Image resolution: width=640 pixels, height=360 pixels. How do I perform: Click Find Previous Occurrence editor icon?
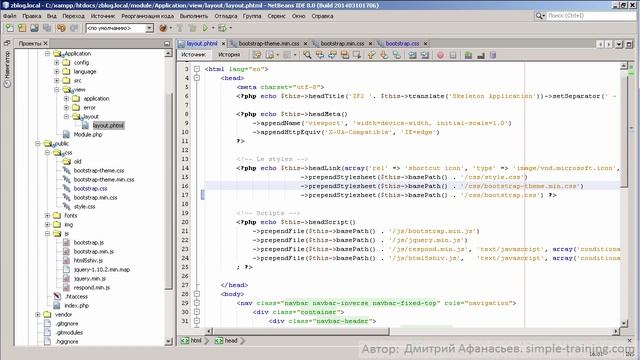point(320,55)
